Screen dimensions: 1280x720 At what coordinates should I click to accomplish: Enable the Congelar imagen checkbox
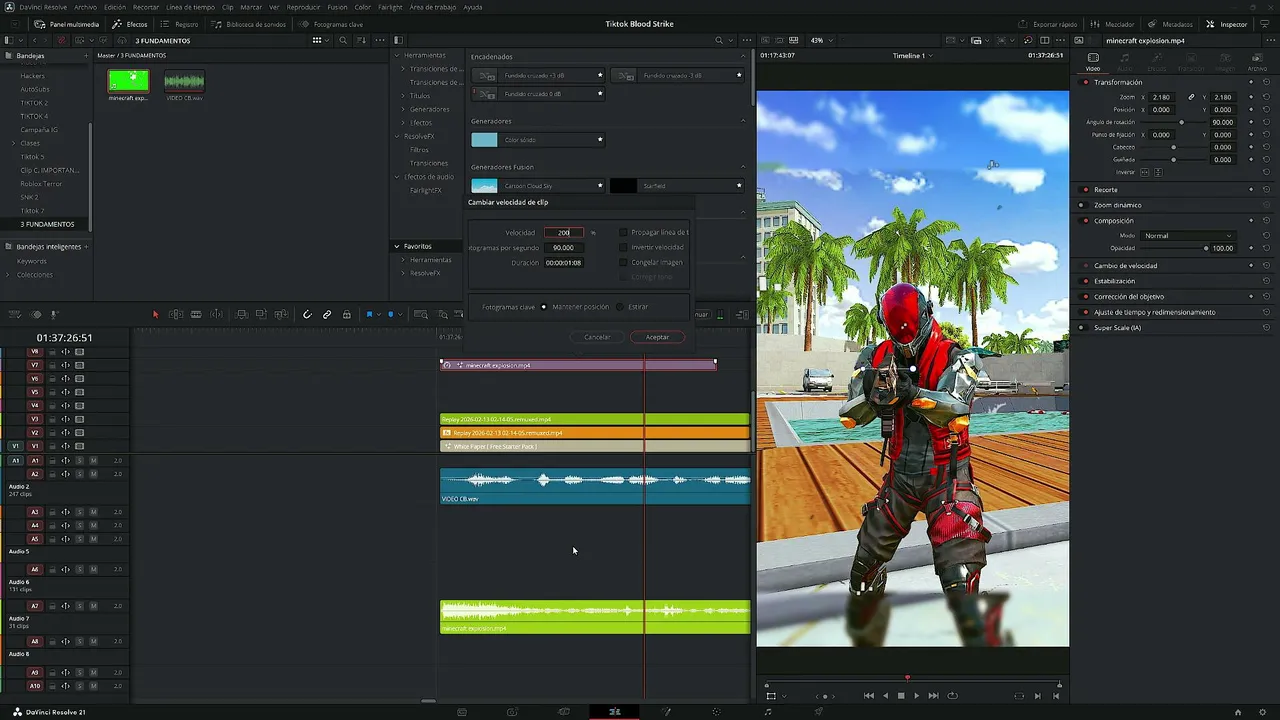coord(623,262)
